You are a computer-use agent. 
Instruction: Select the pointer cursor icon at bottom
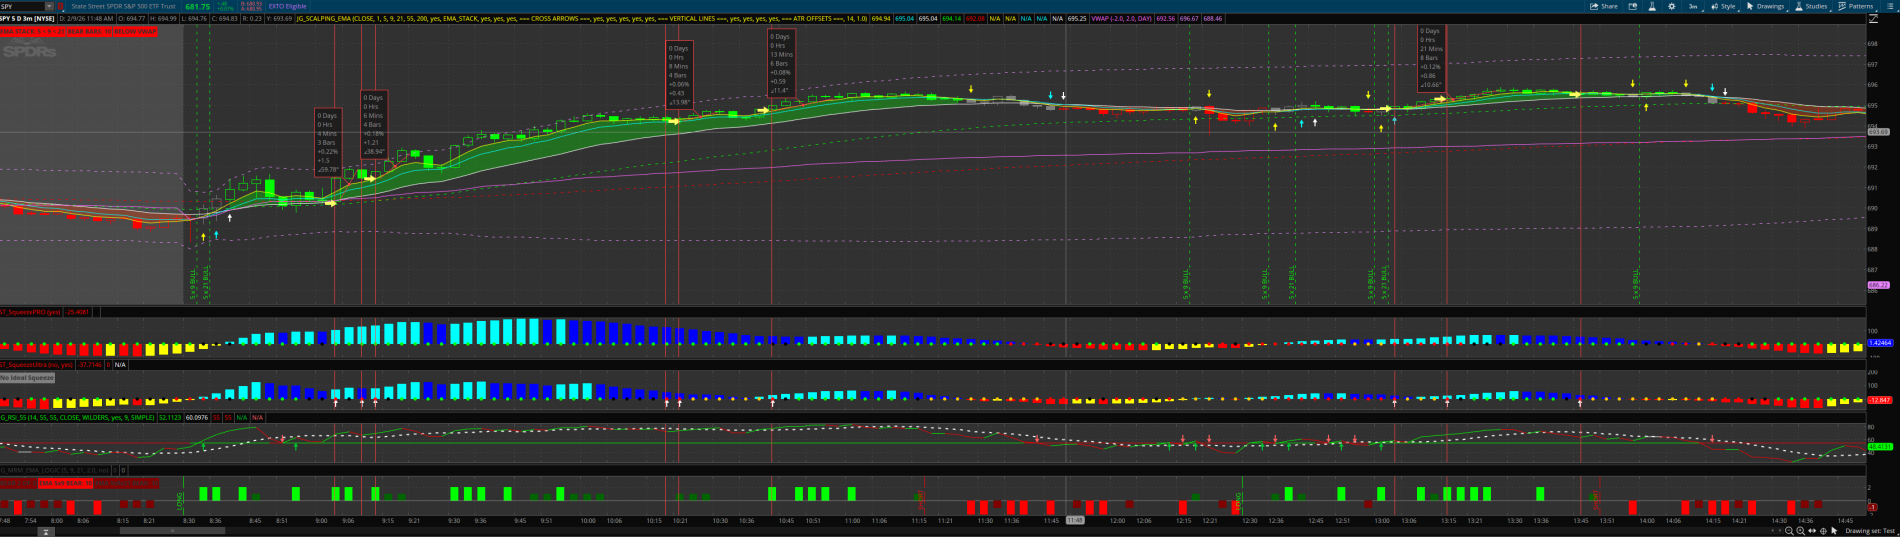tap(1834, 531)
